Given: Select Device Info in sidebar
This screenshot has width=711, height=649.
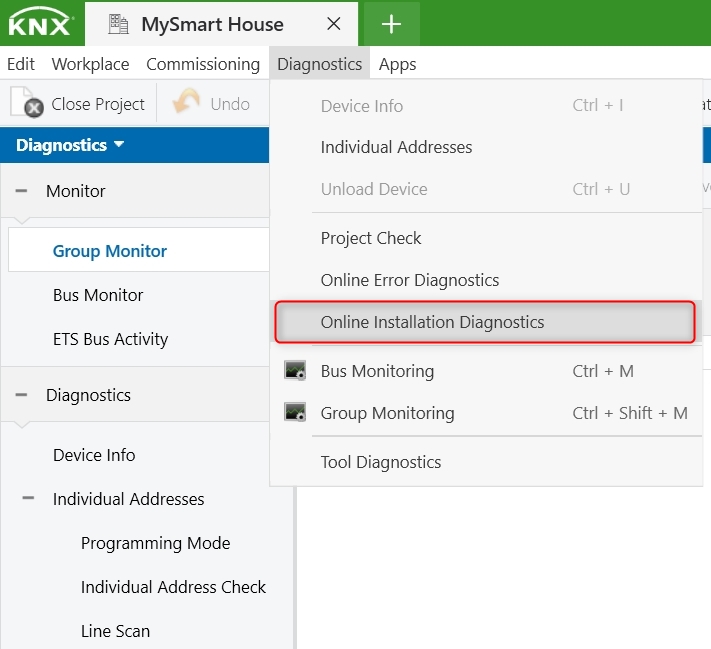Looking at the screenshot, I should [94, 455].
